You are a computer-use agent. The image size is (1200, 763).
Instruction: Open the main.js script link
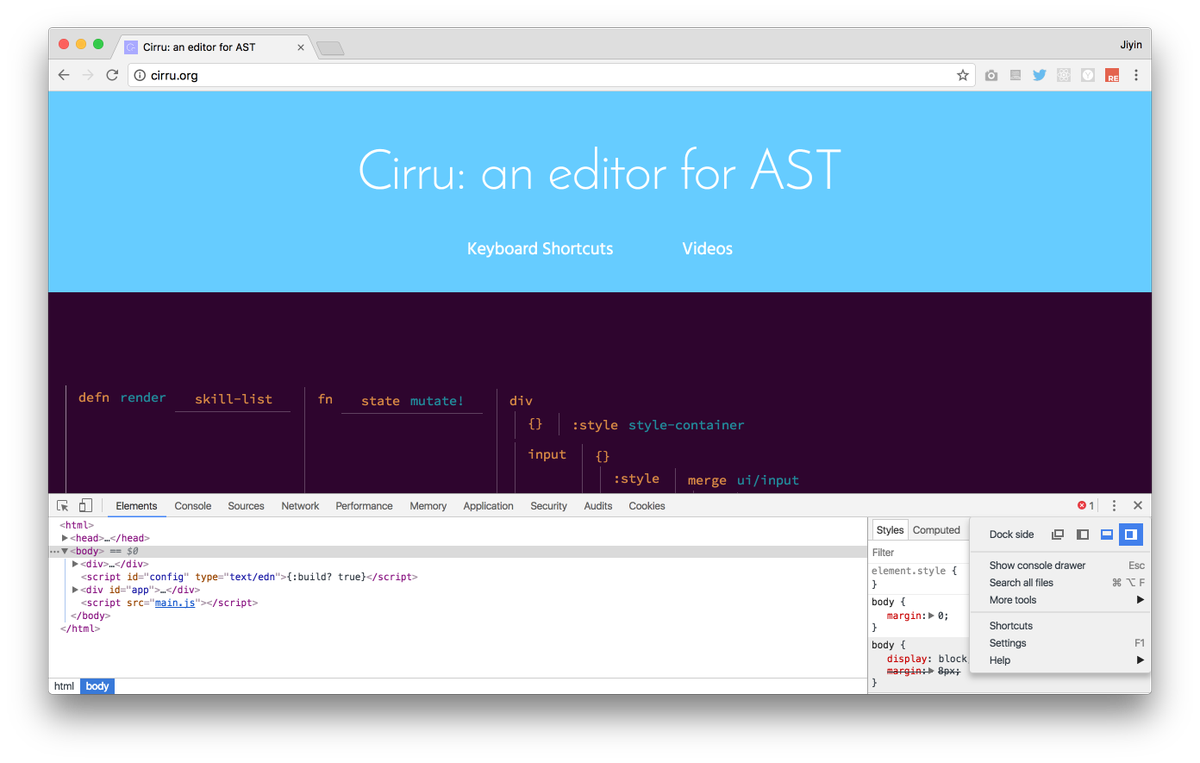click(x=175, y=603)
